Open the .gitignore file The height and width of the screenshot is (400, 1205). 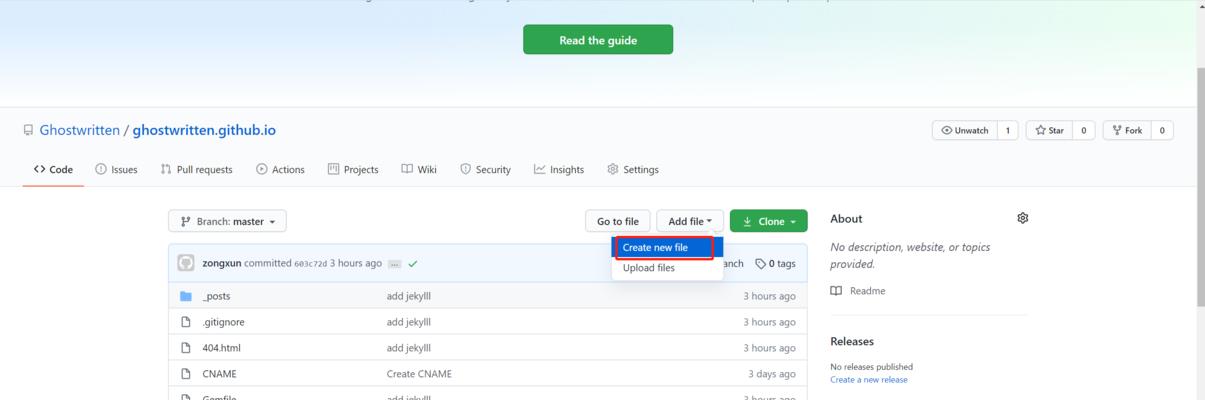point(223,322)
